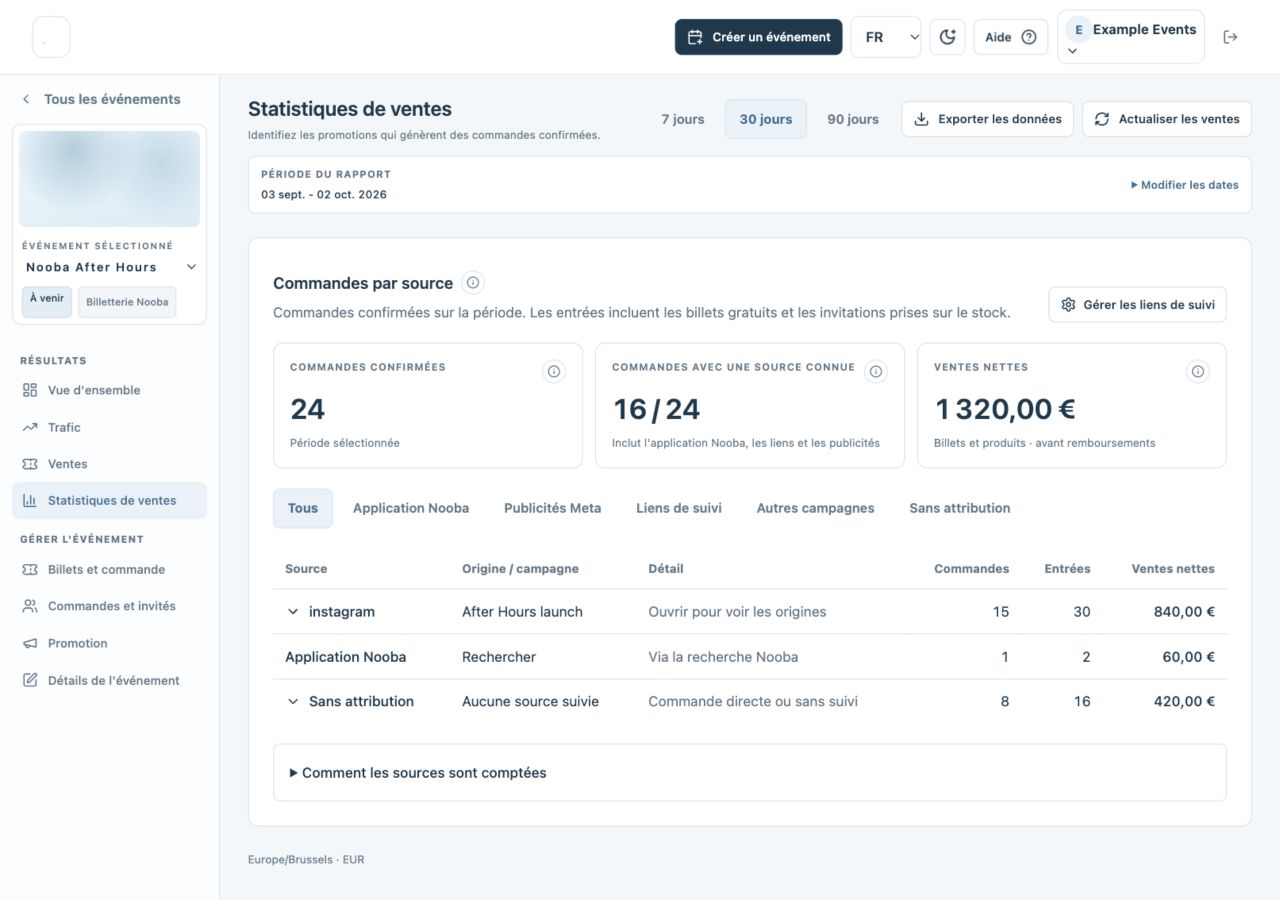The image size is (1280, 900).
Task: Click the home logo in top-left corner
Action: coord(51,37)
